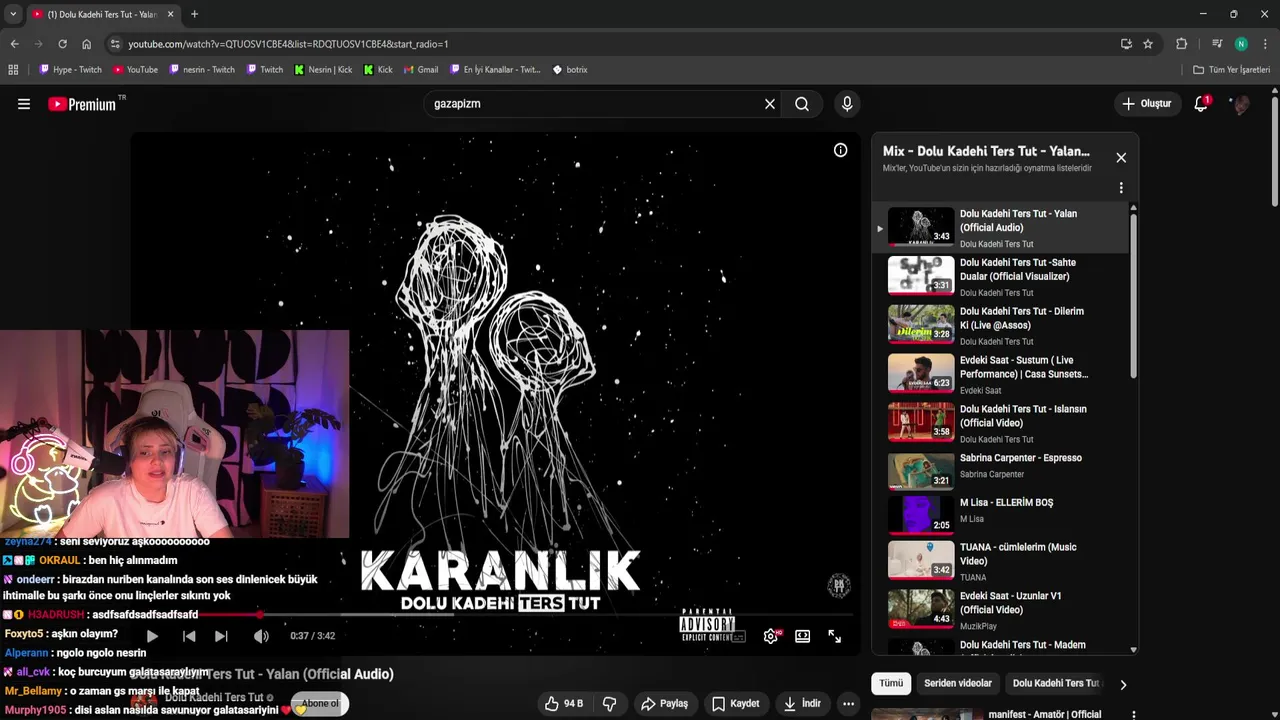Share the video via Paylaş
Image resolution: width=1280 pixels, height=720 pixels.
coord(664,704)
